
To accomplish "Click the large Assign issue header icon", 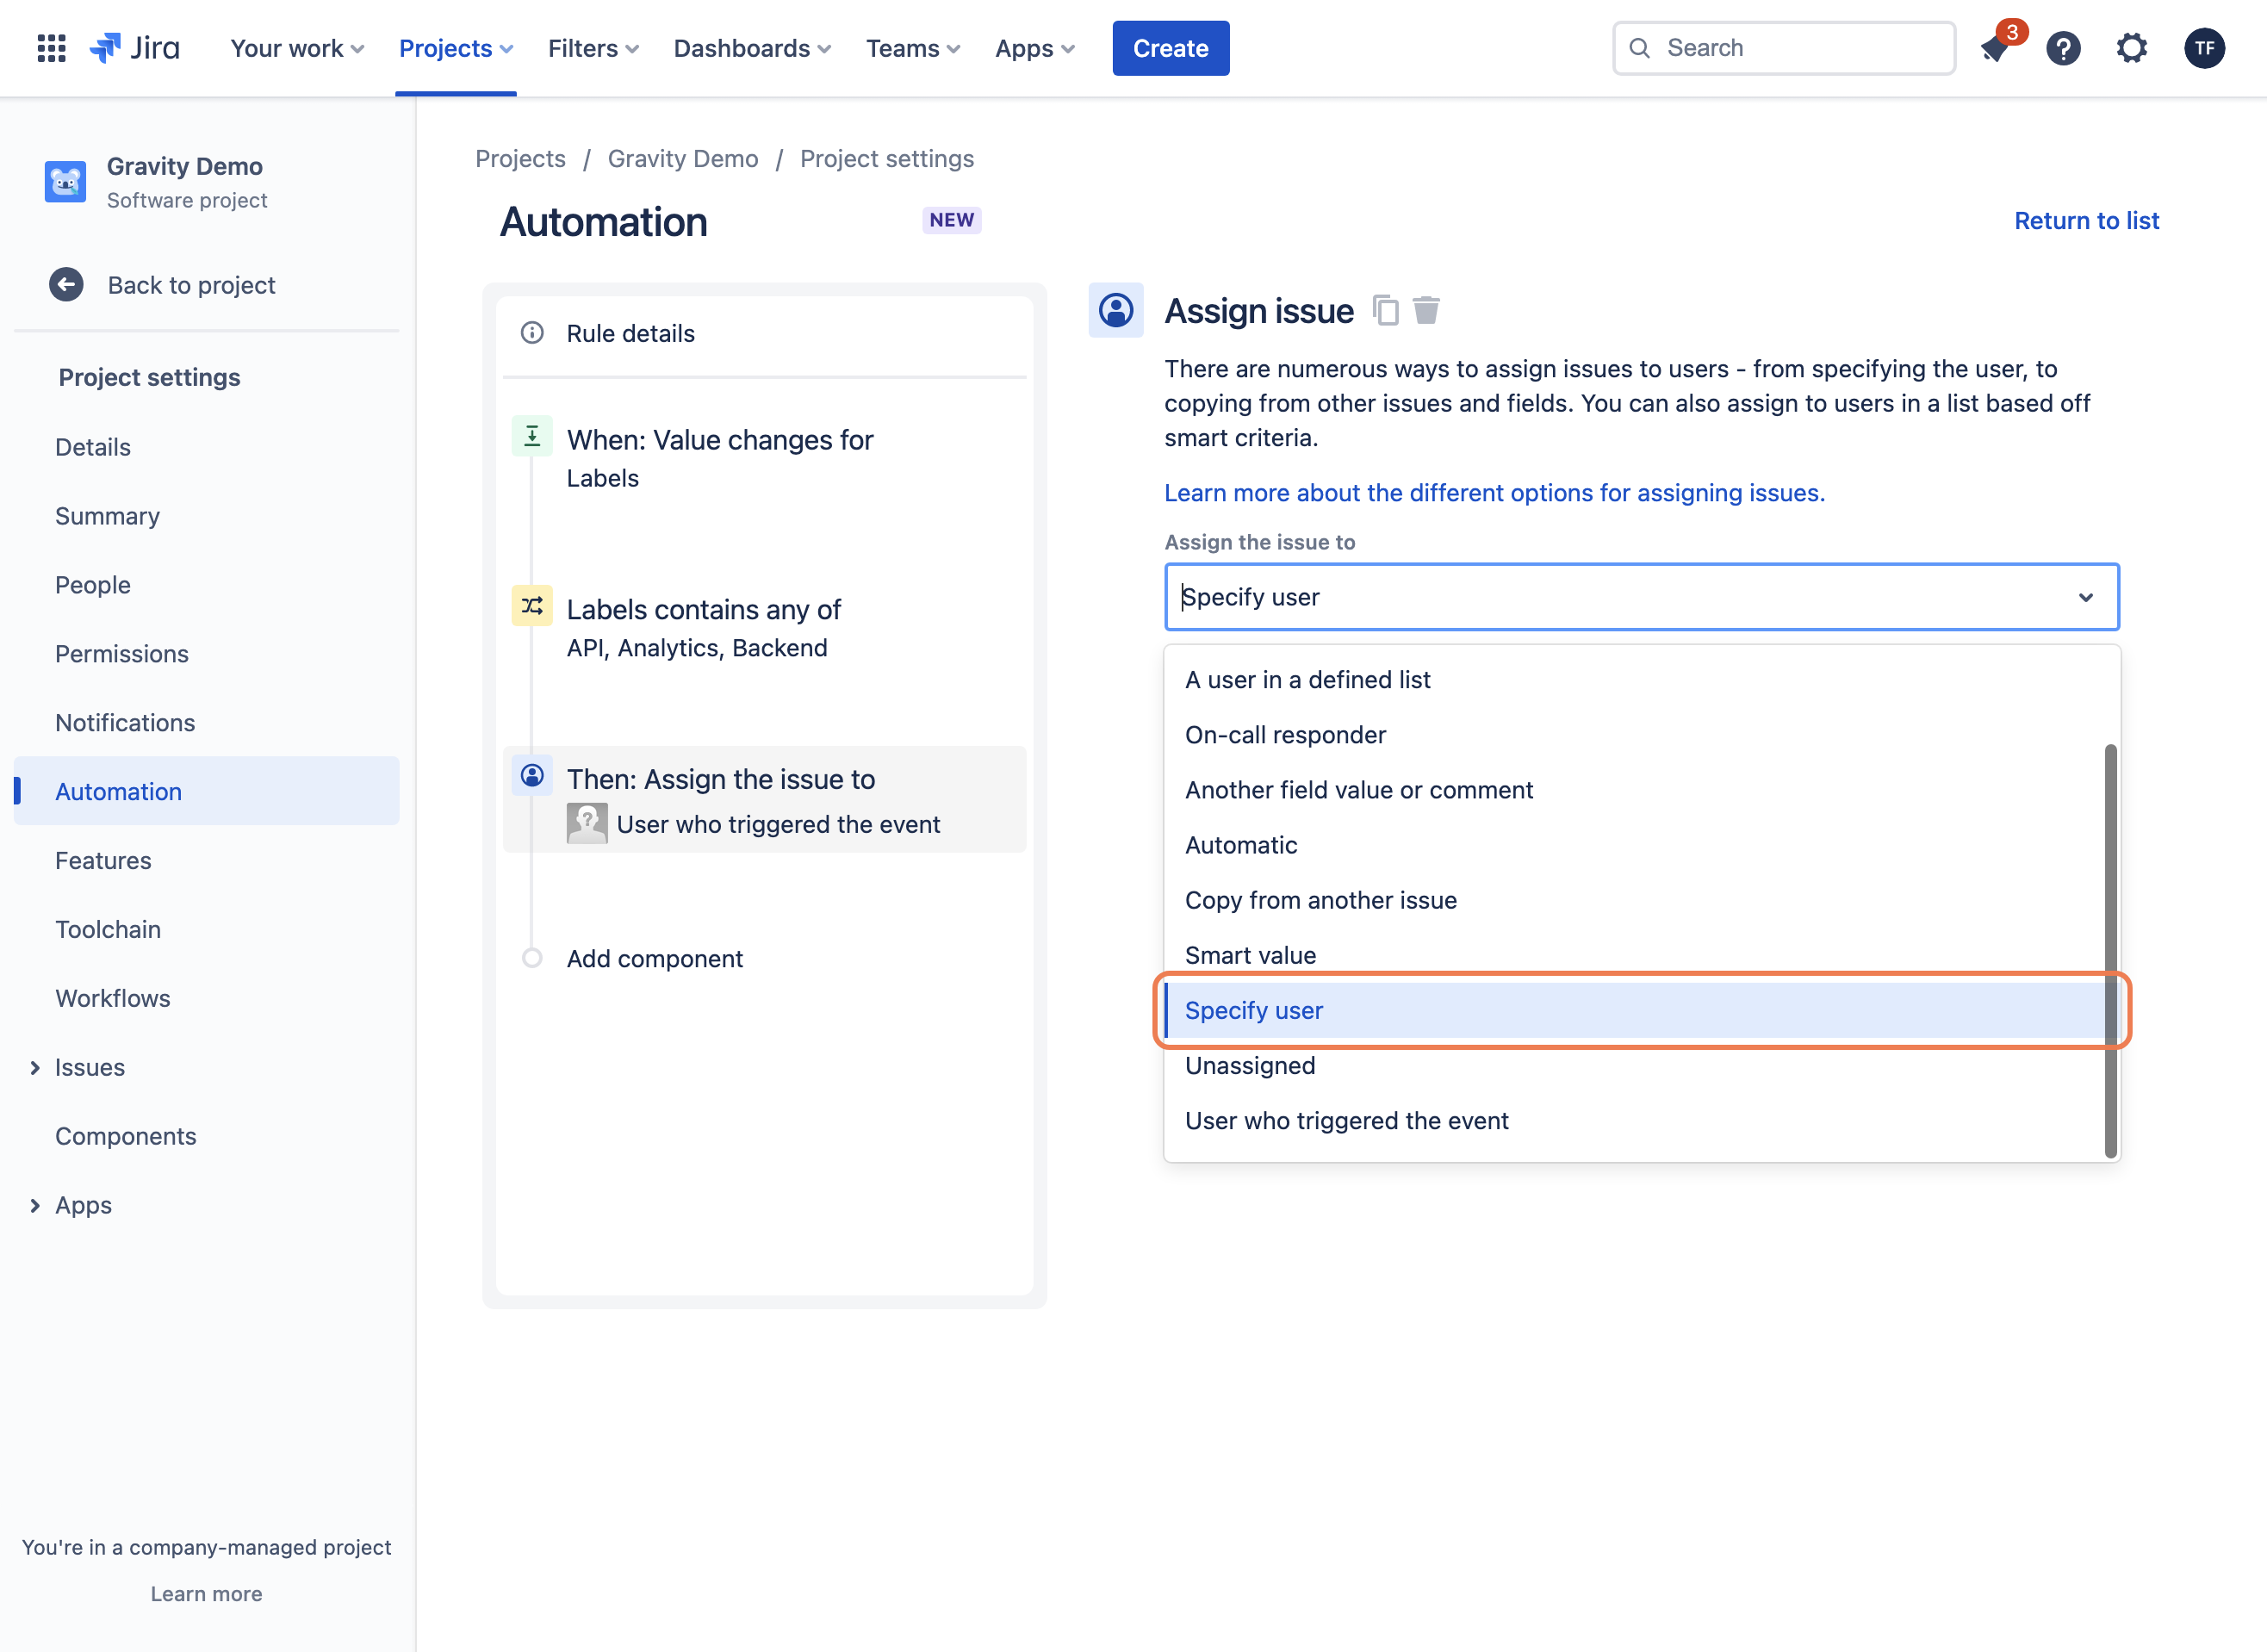I will tap(1116, 310).
